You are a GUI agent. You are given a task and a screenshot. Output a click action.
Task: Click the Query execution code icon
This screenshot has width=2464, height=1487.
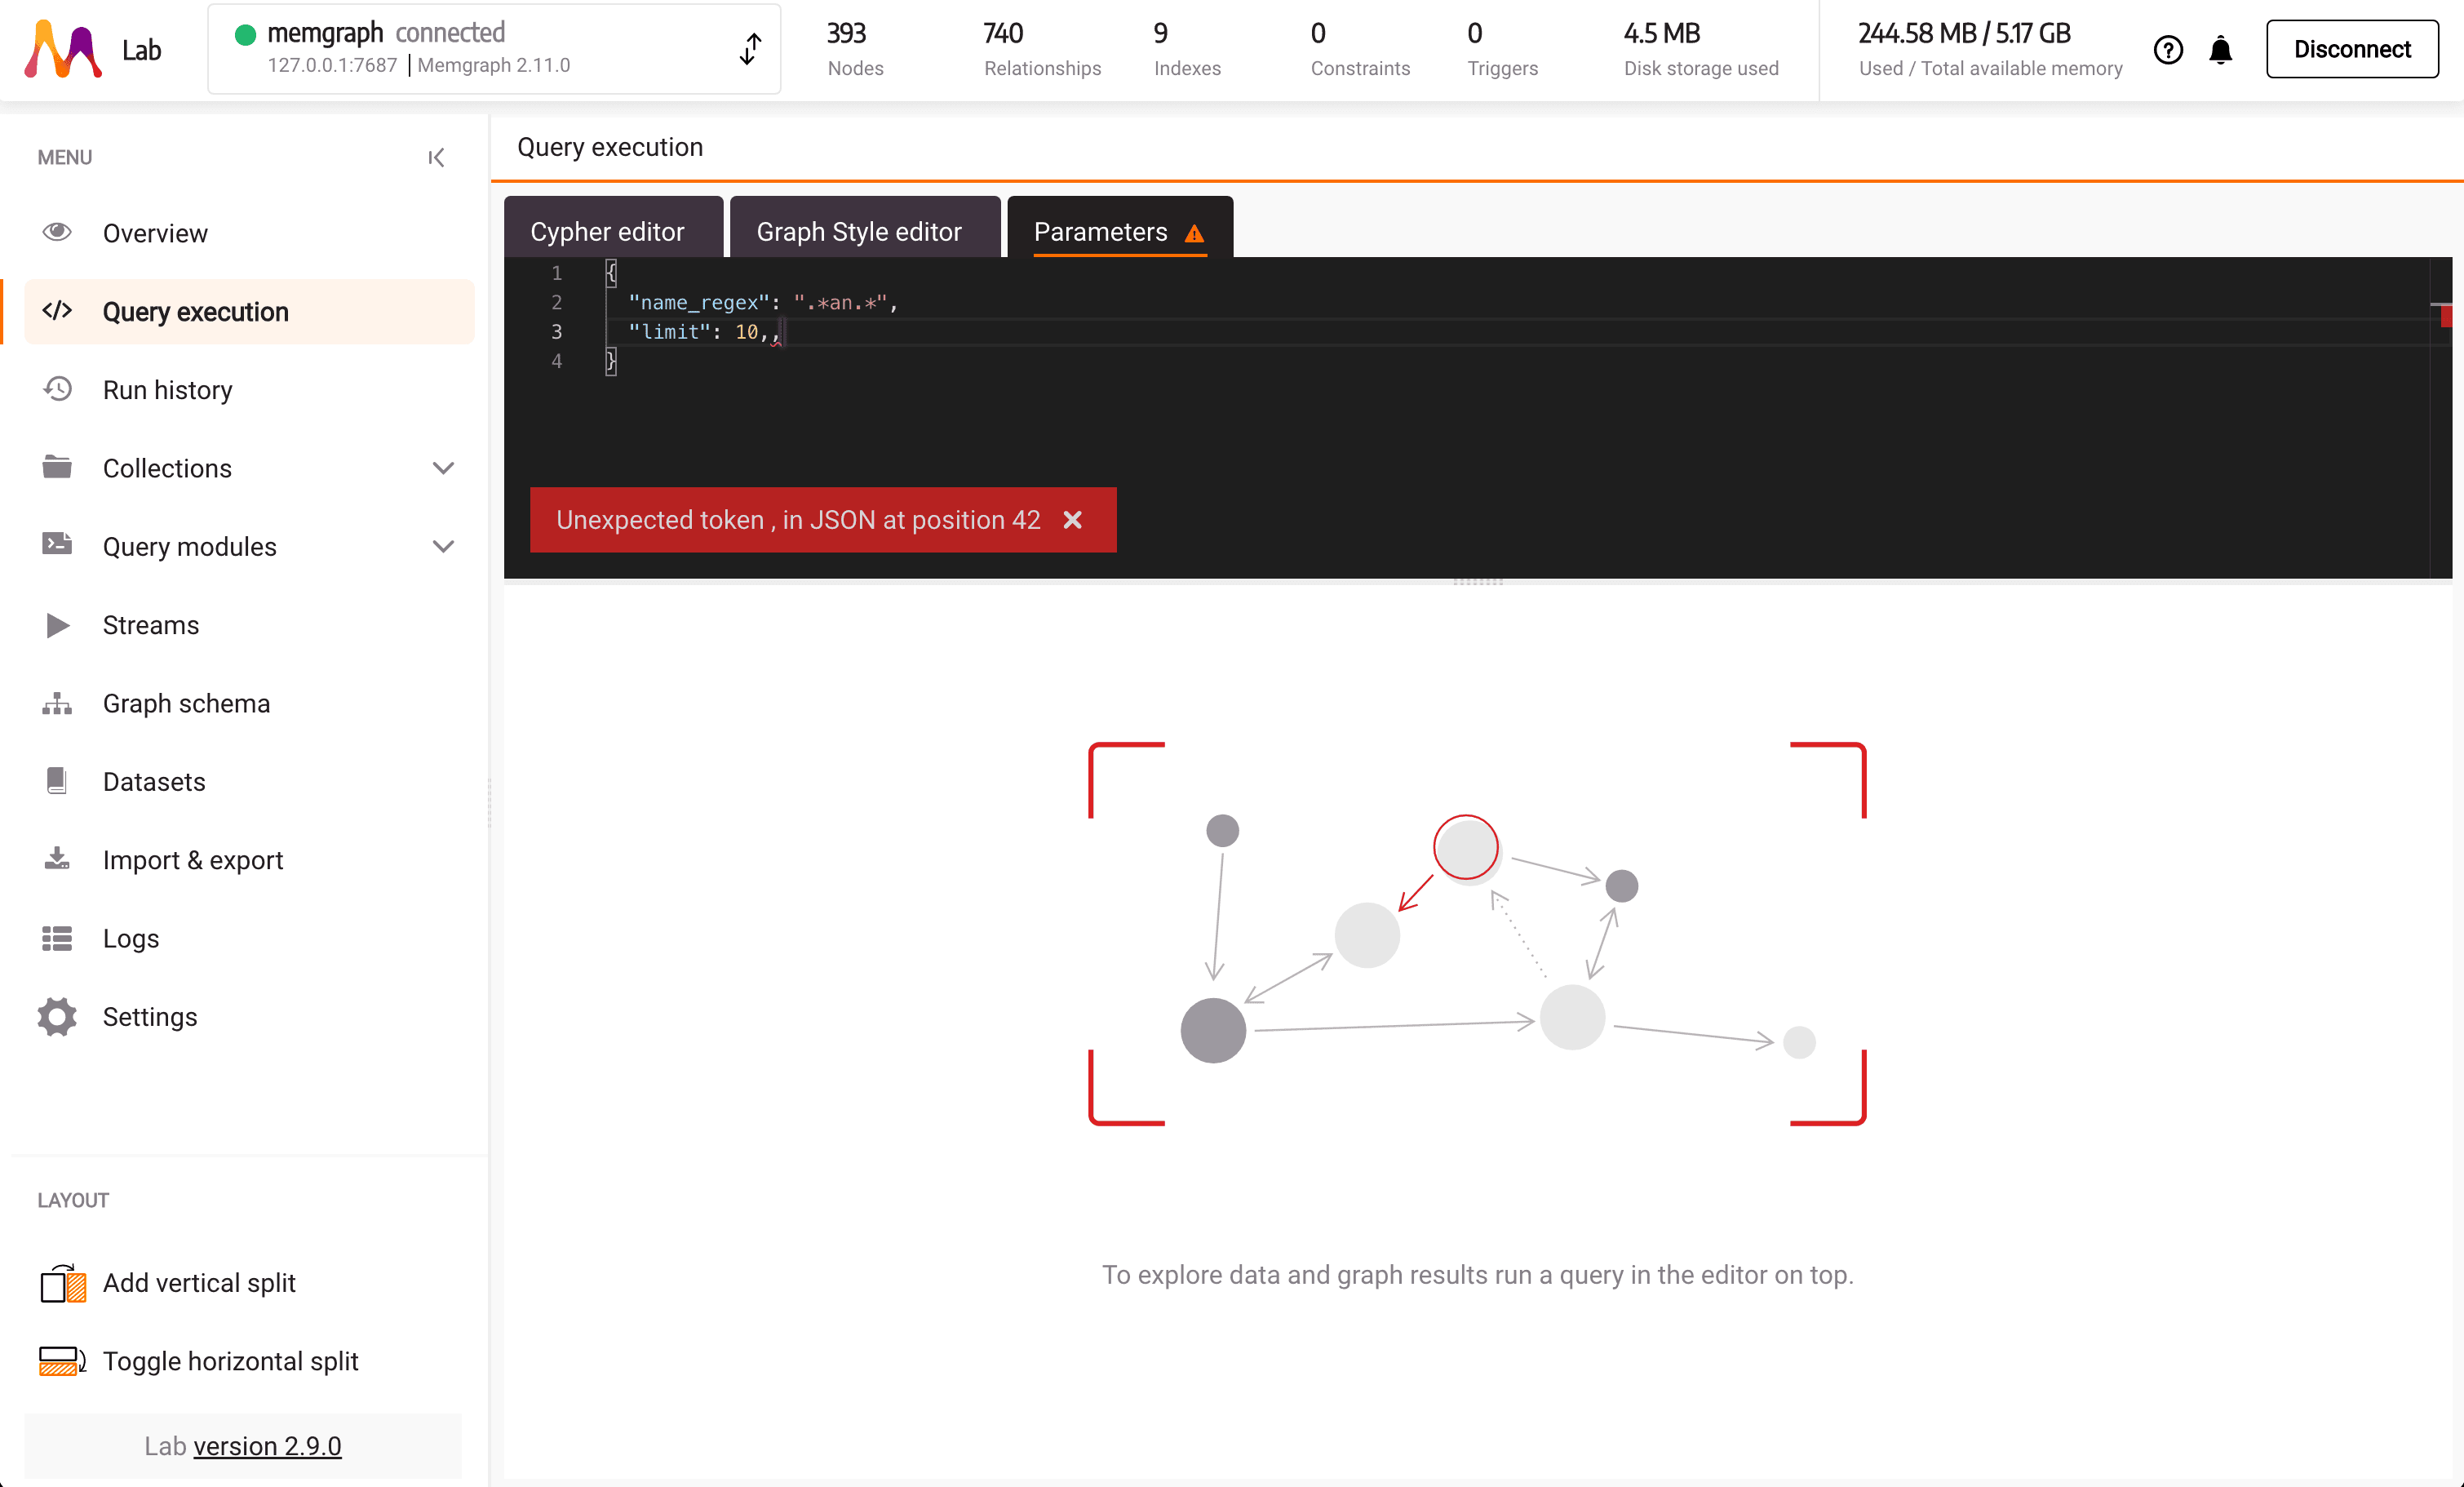coord(57,311)
